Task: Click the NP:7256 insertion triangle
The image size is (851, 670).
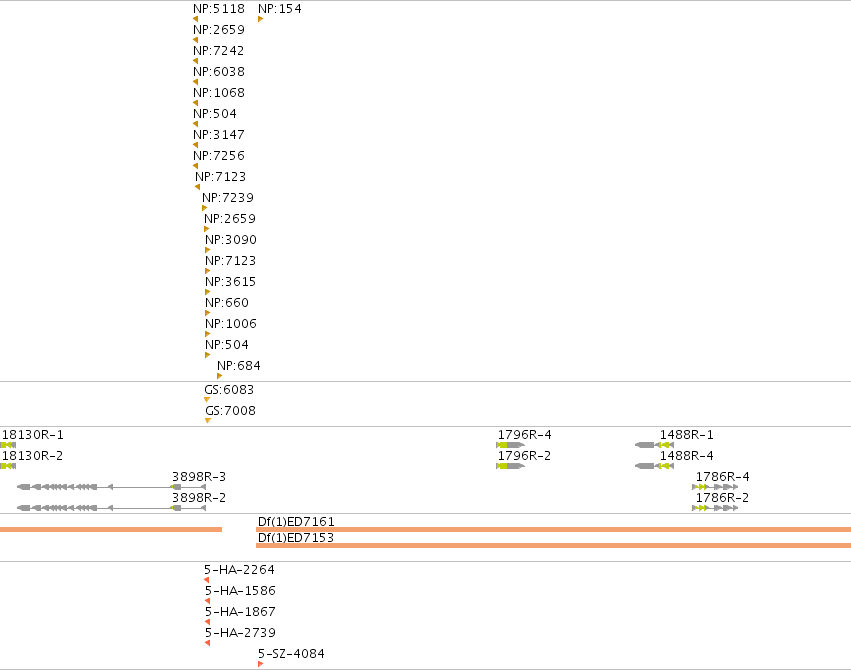Action: tap(195, 166)
